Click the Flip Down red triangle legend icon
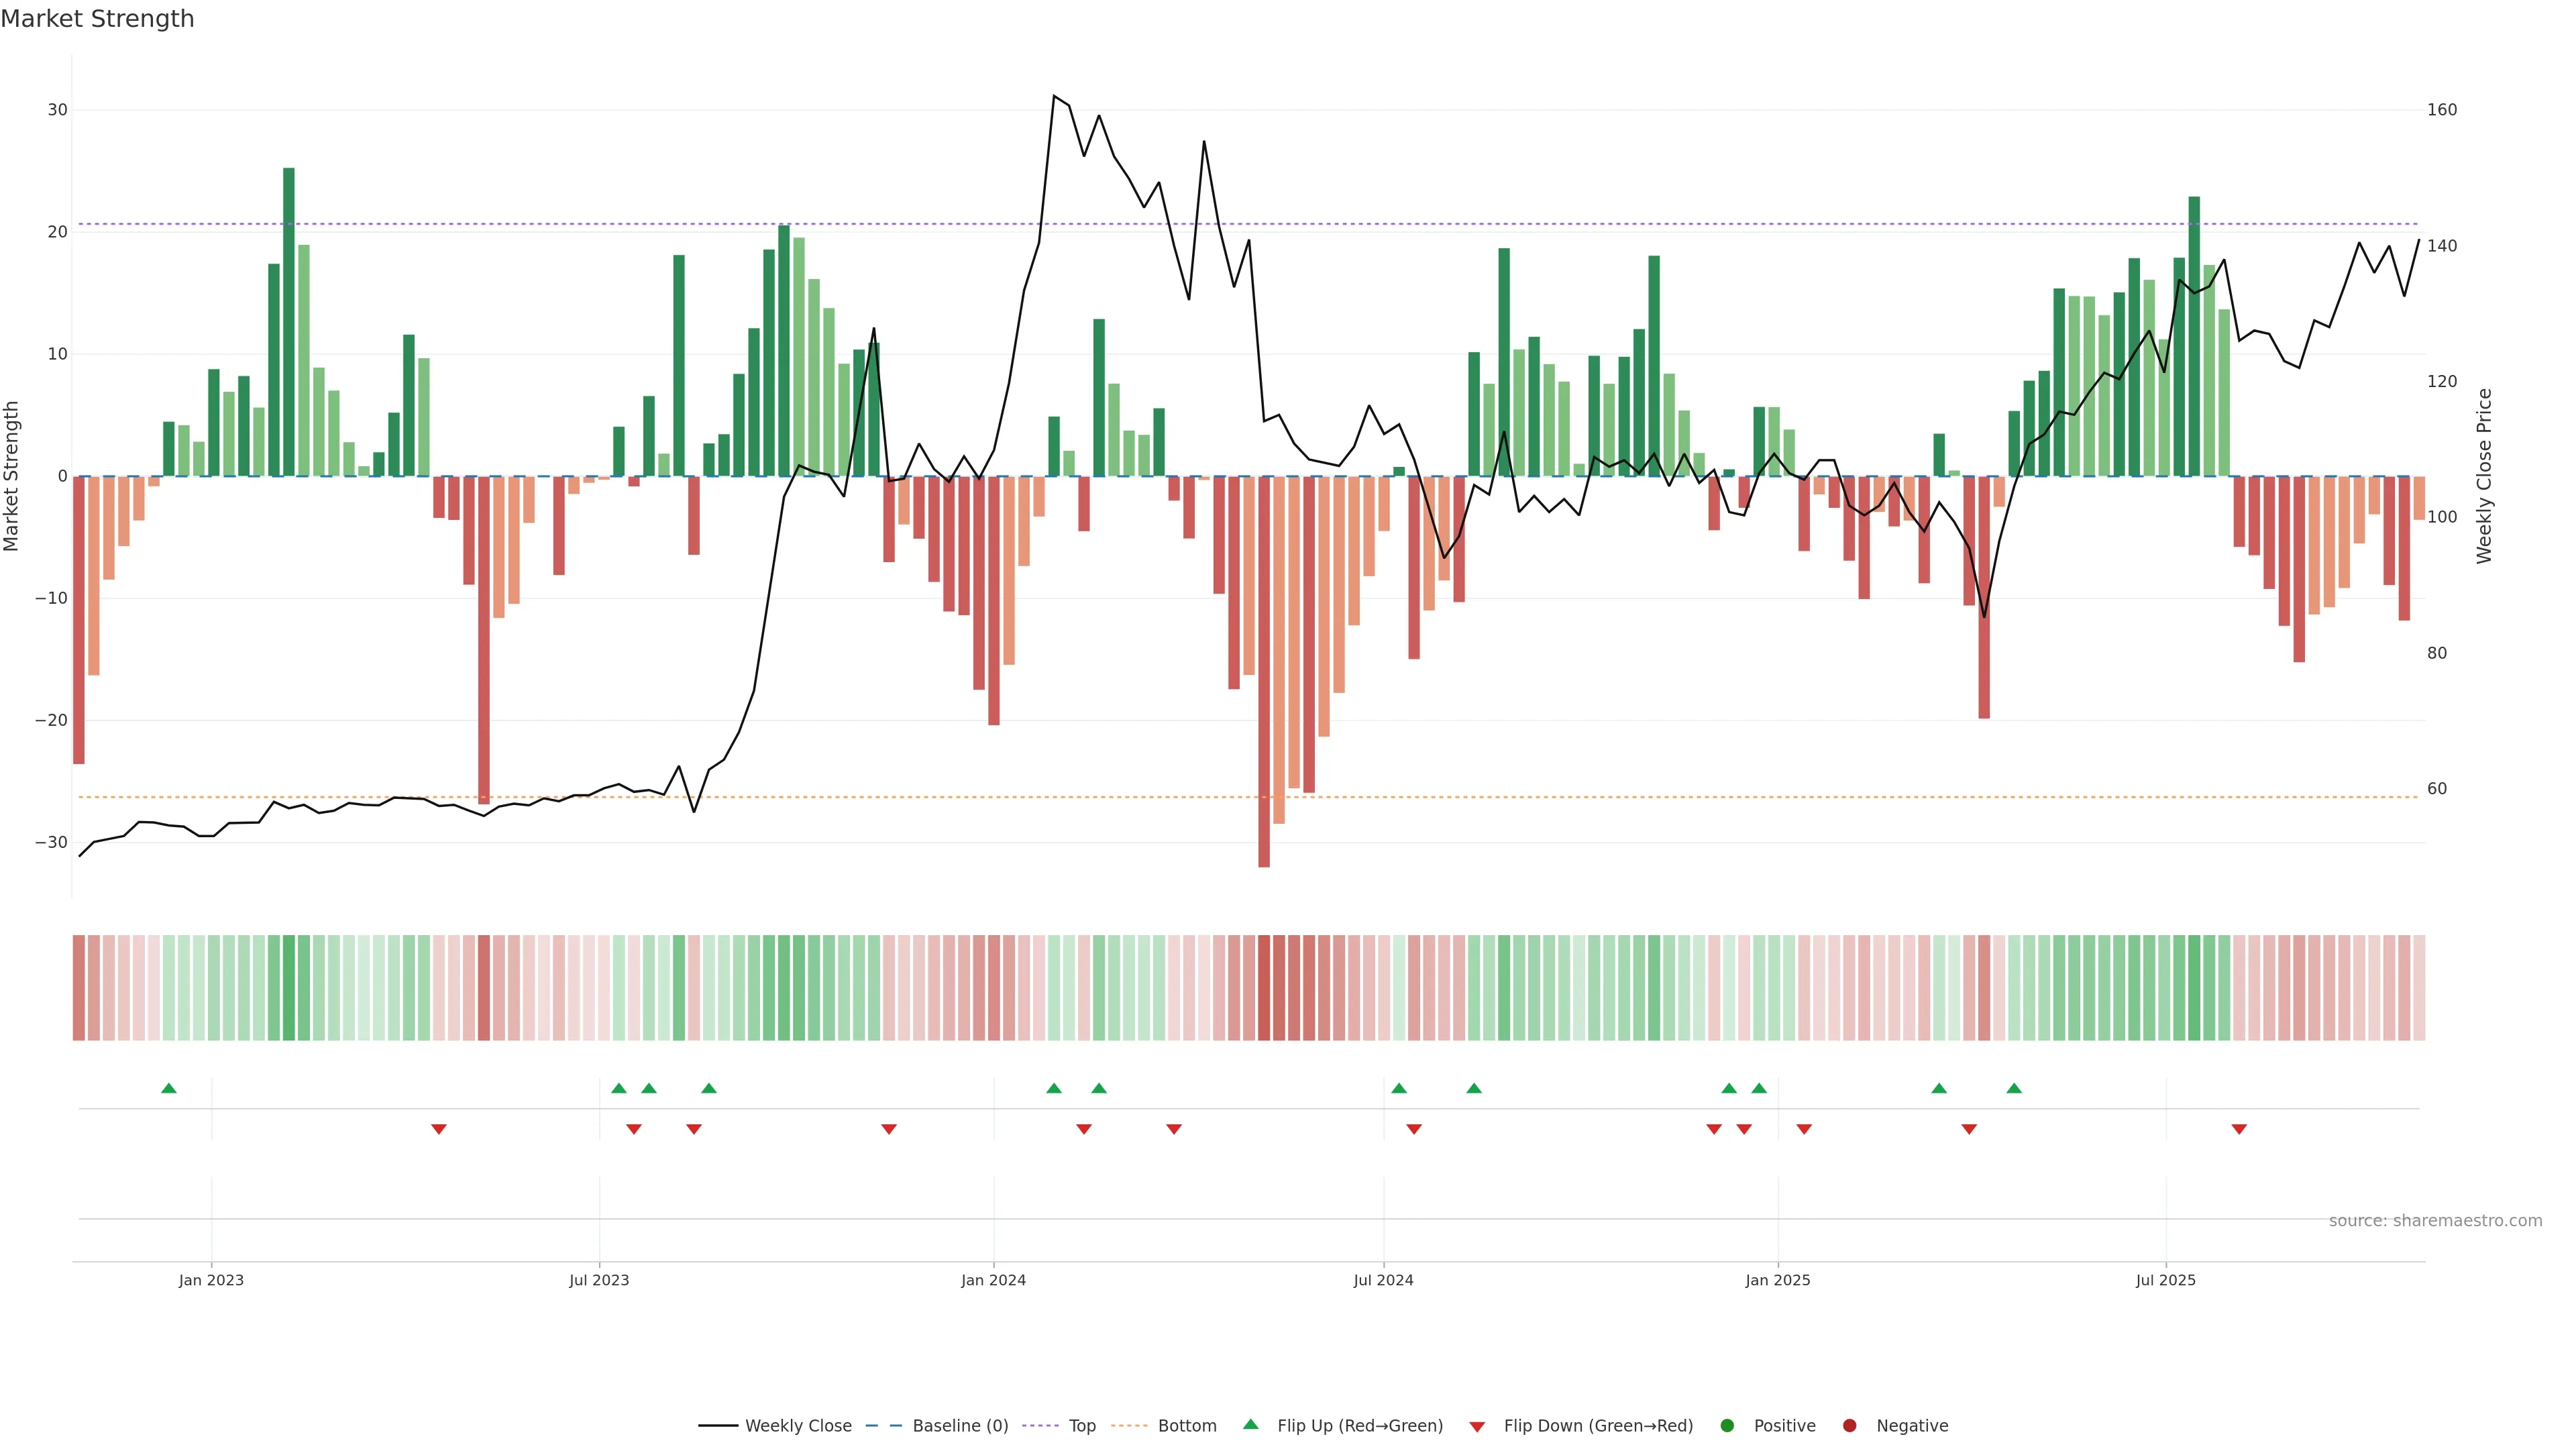The image size is (2576, 1449). click(1477, 1427)
